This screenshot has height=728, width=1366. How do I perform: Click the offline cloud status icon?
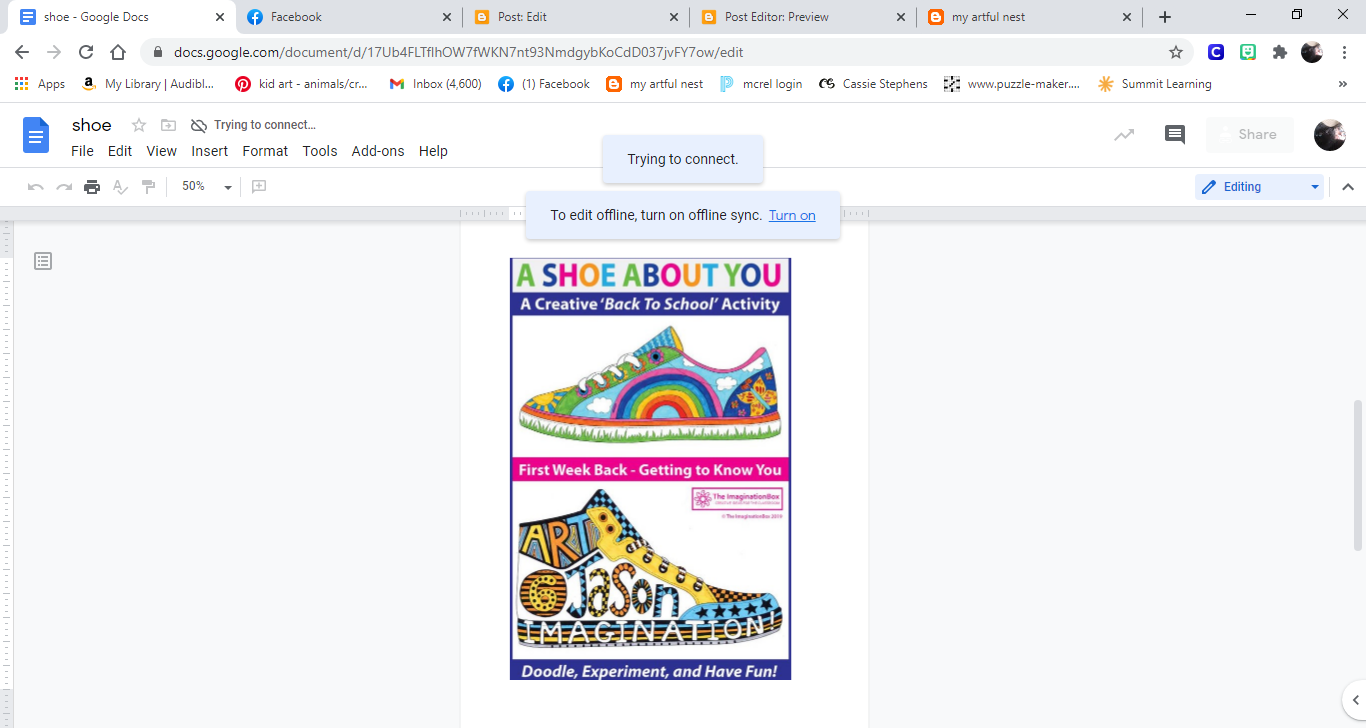click(x=198, y=125)
